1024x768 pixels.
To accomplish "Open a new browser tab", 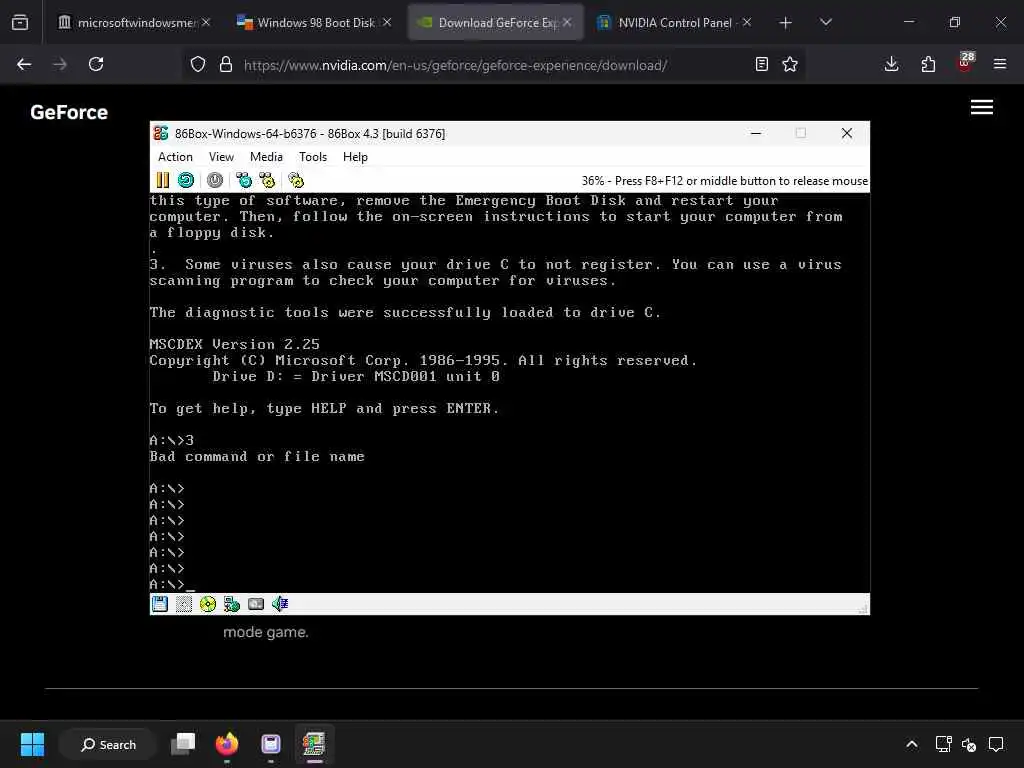I will click(x=786, y=23).
